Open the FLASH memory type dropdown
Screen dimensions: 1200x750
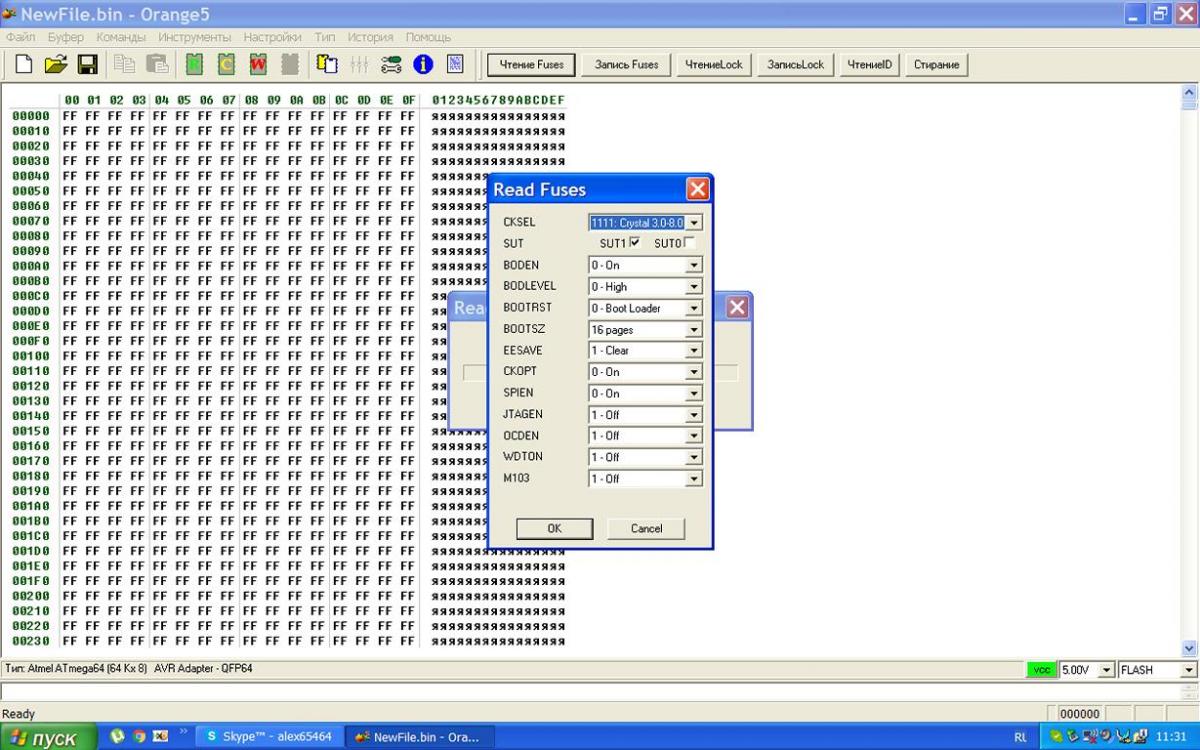tap(1188, 670)
